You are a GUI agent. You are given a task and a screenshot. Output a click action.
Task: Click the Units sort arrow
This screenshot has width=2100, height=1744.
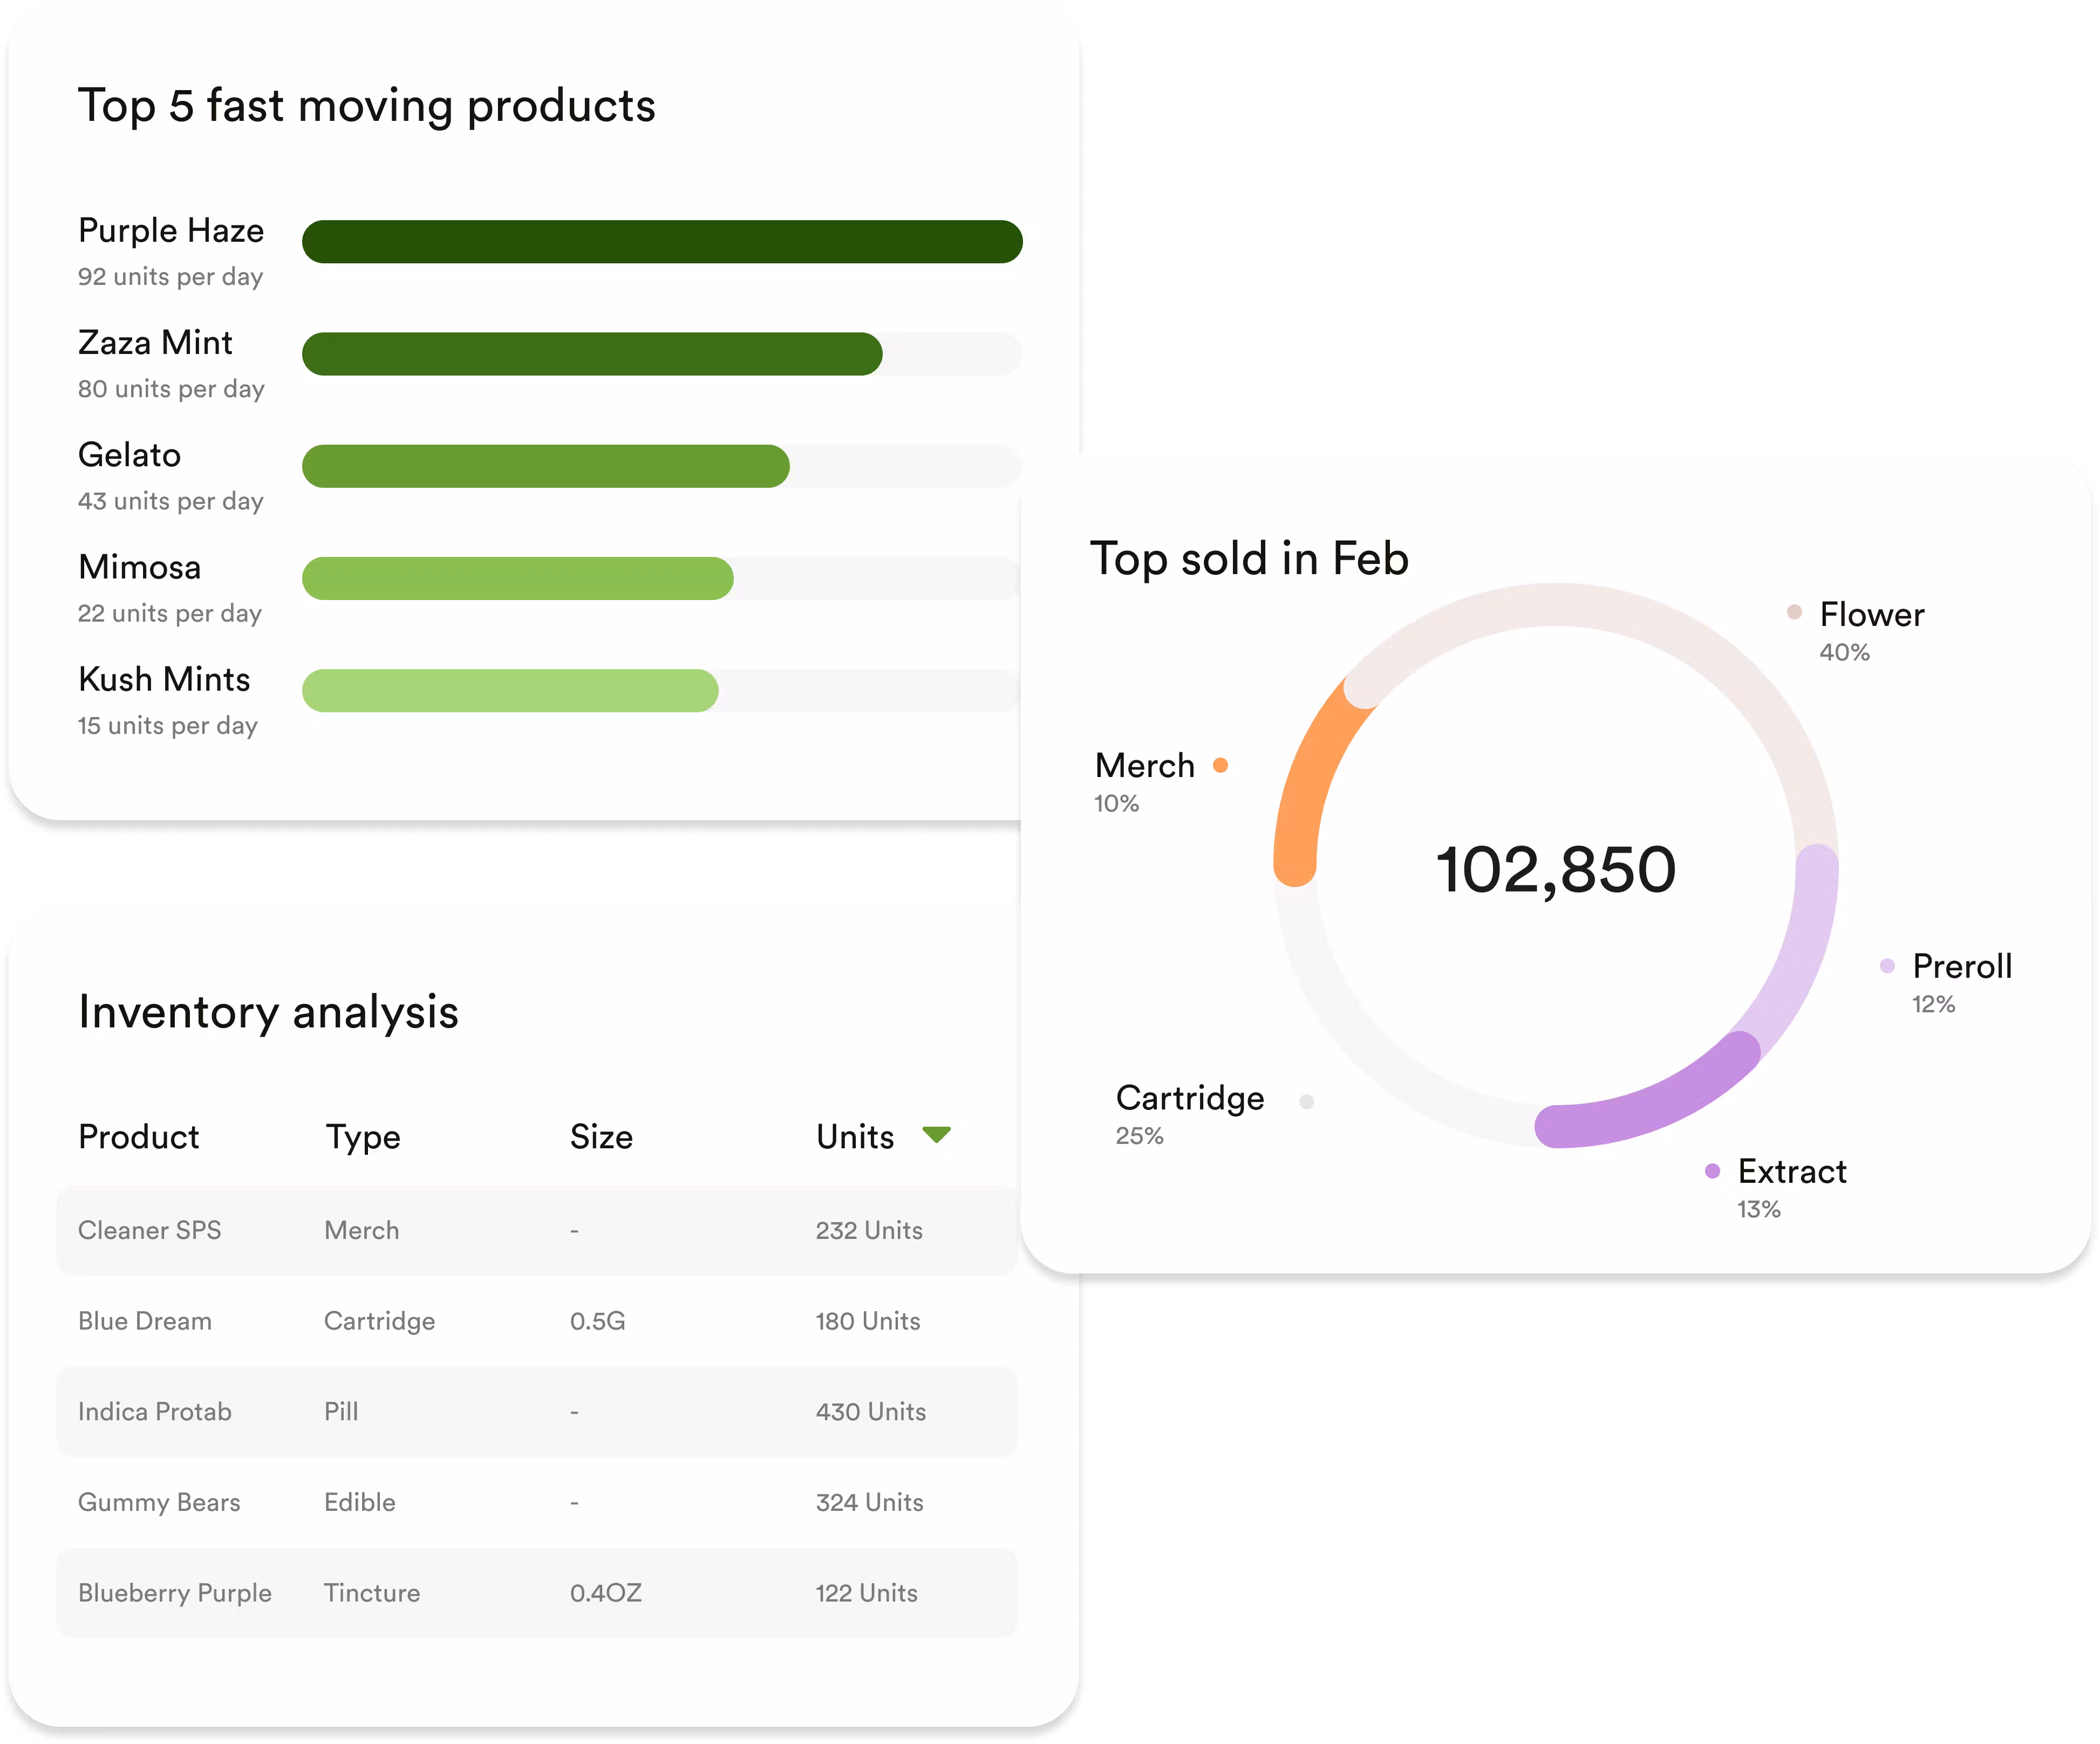coord(936,1134)
